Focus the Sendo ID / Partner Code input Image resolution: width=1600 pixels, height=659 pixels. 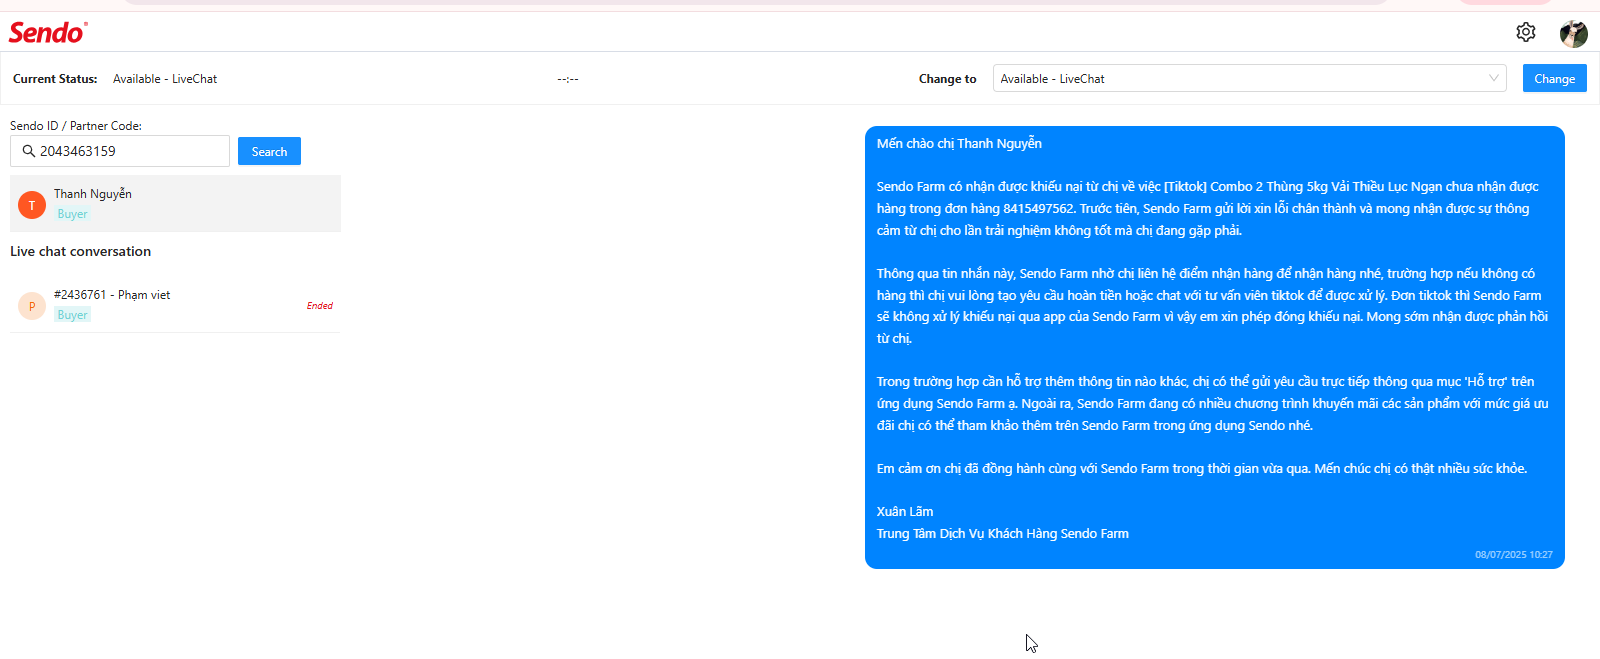point(120,151)
